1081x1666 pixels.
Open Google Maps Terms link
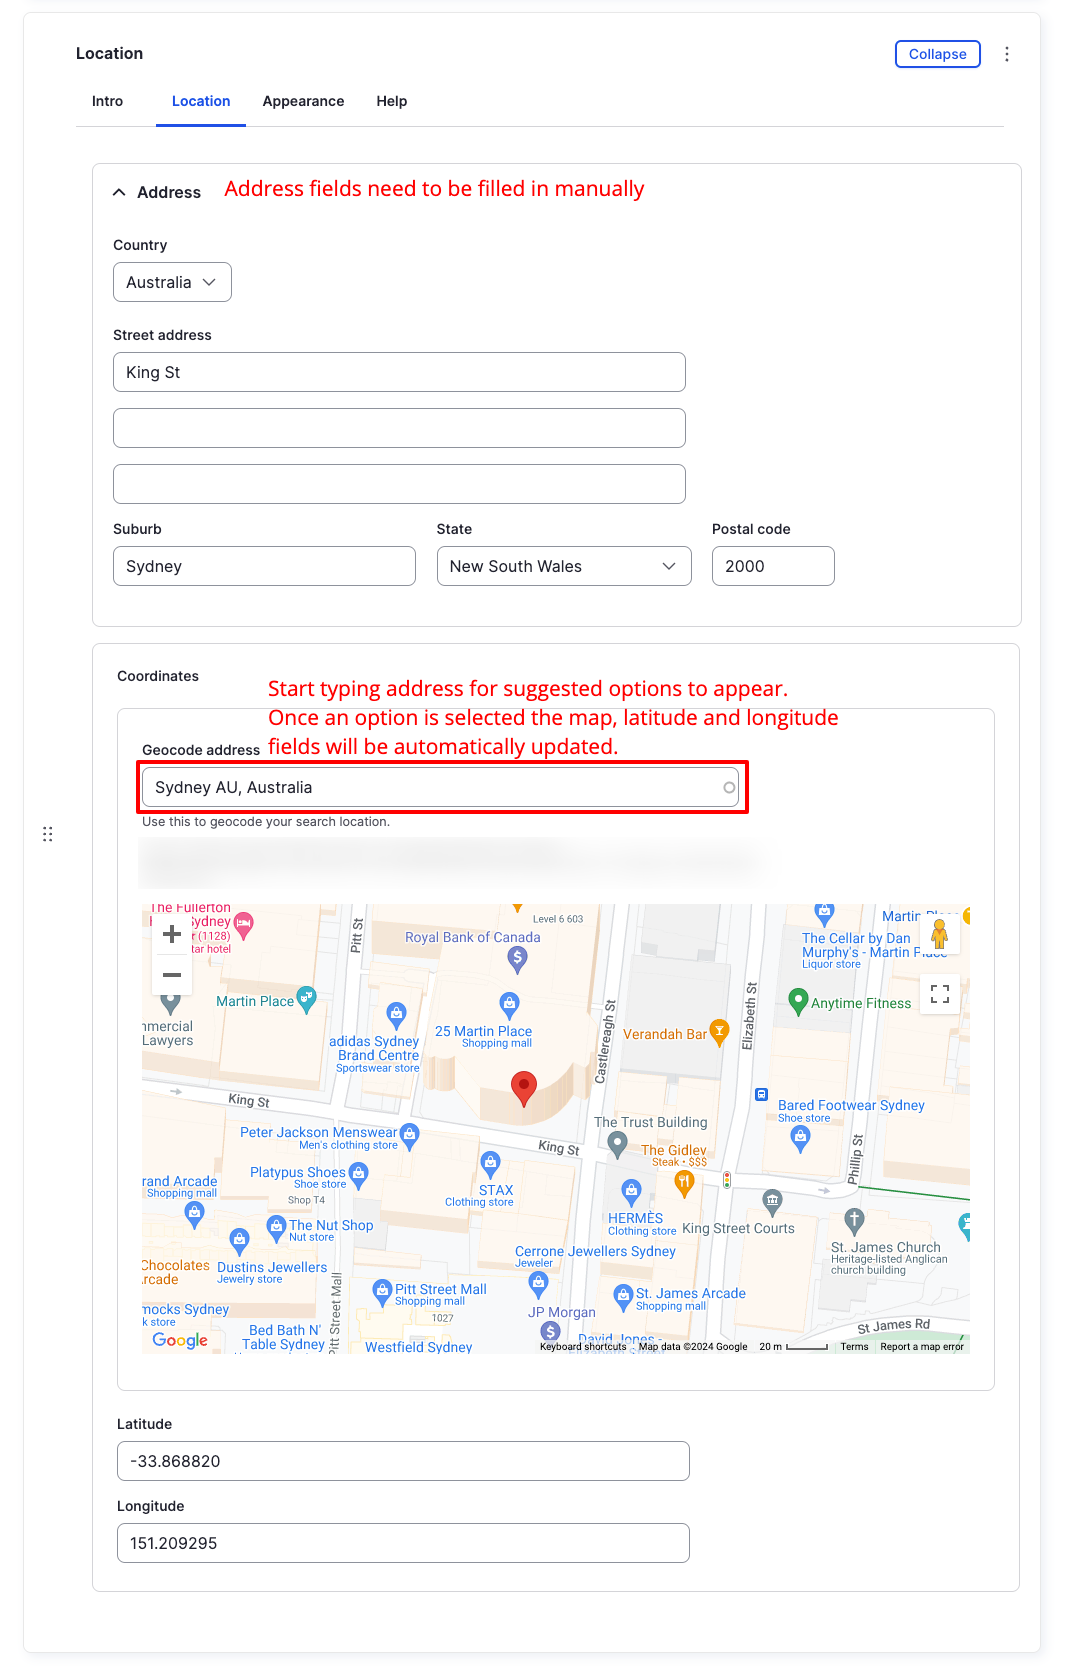coord(854,1347)
